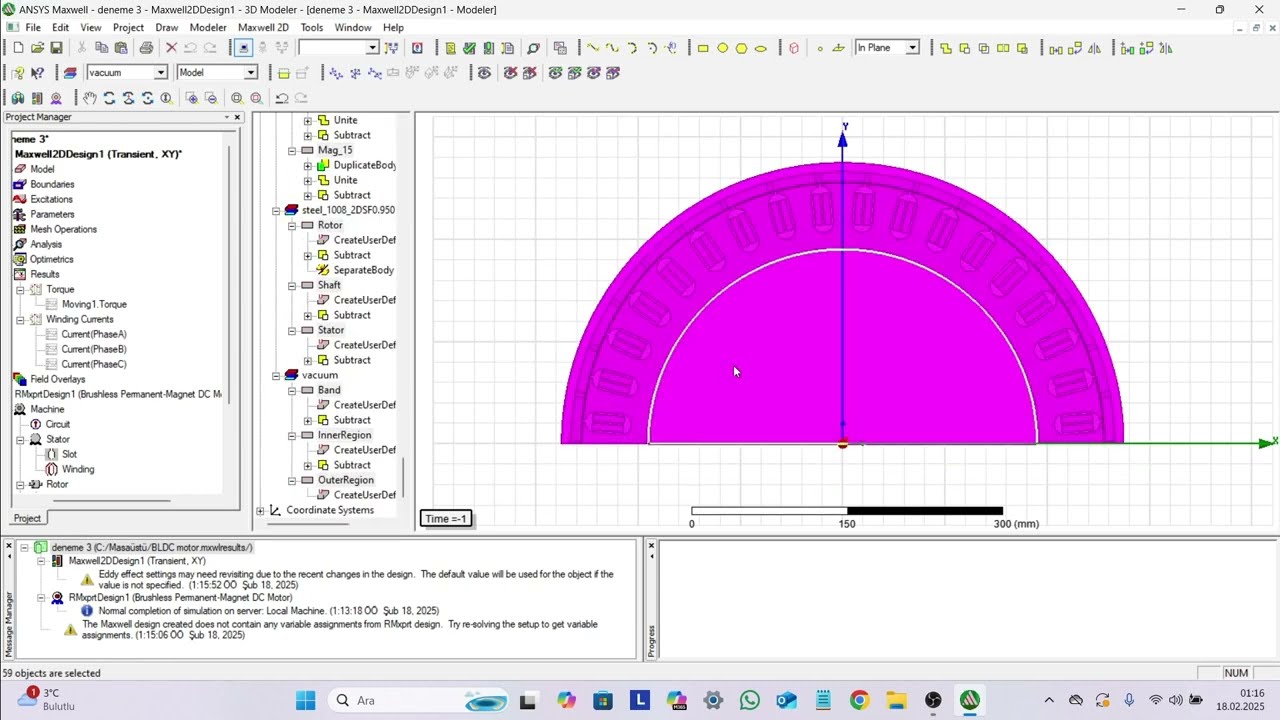Collapse the vacuum material node
1280x720 pixels.
(277, 376)
